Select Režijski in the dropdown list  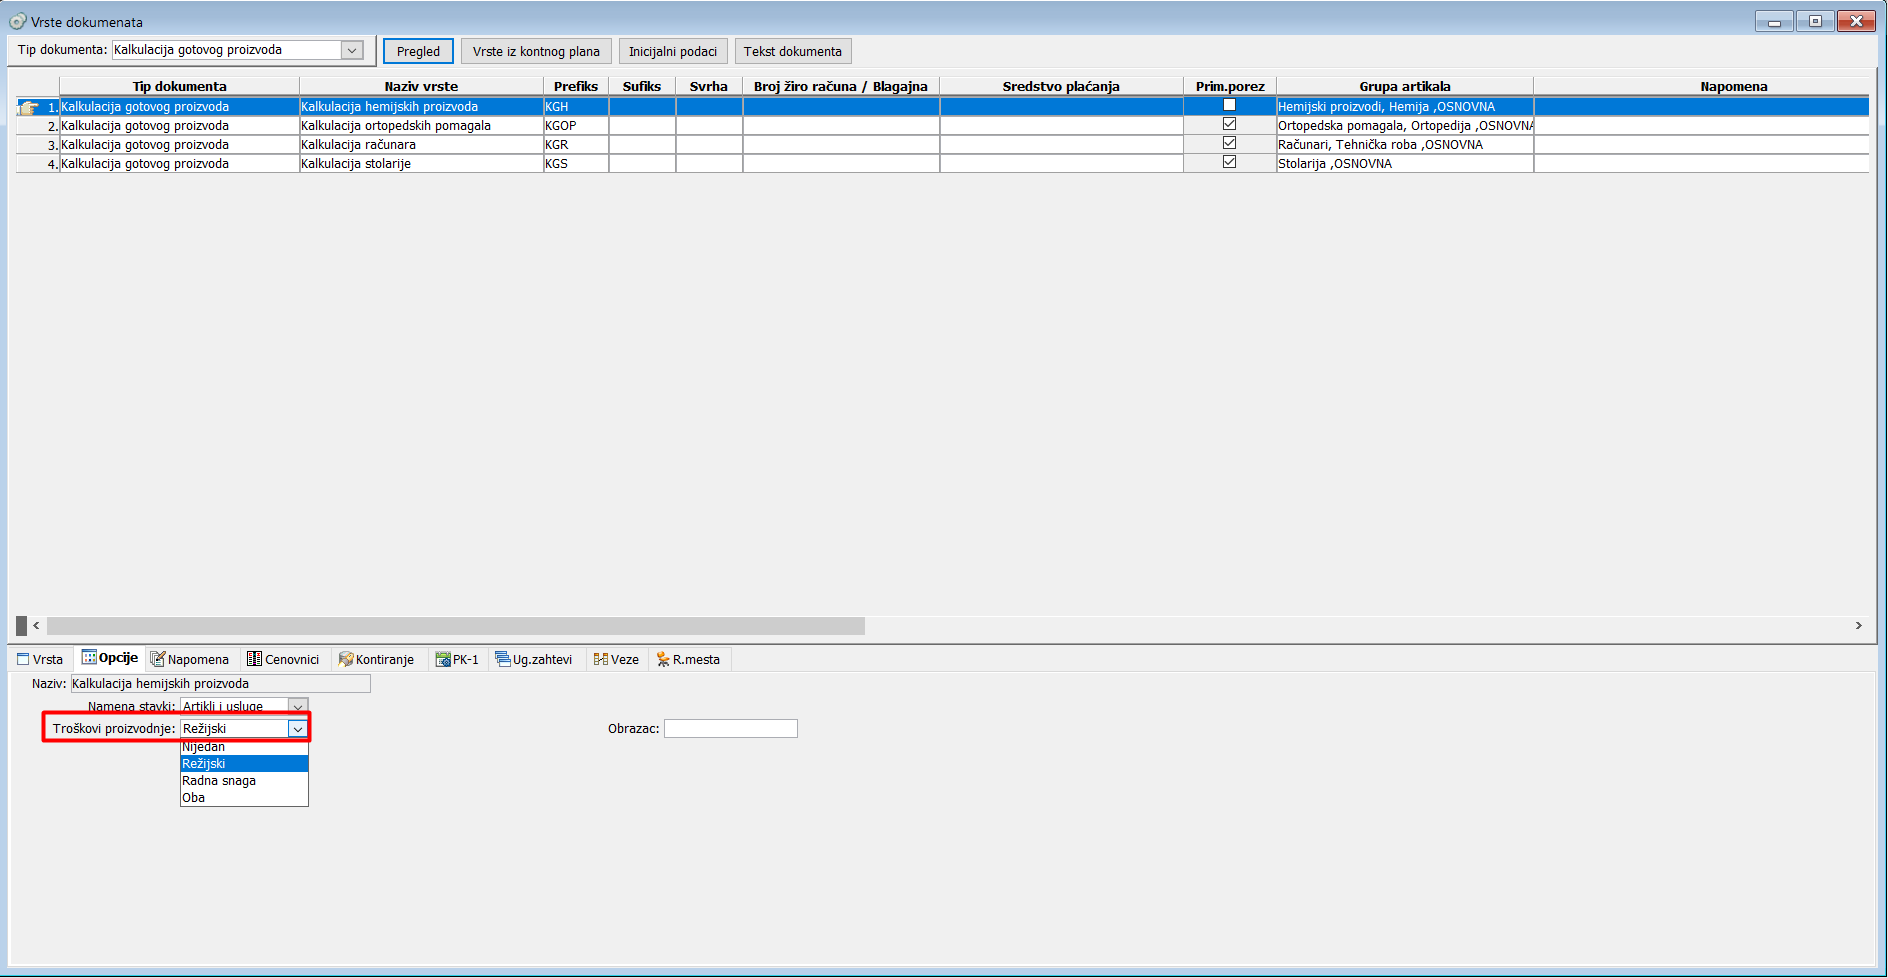coord(244,764)
